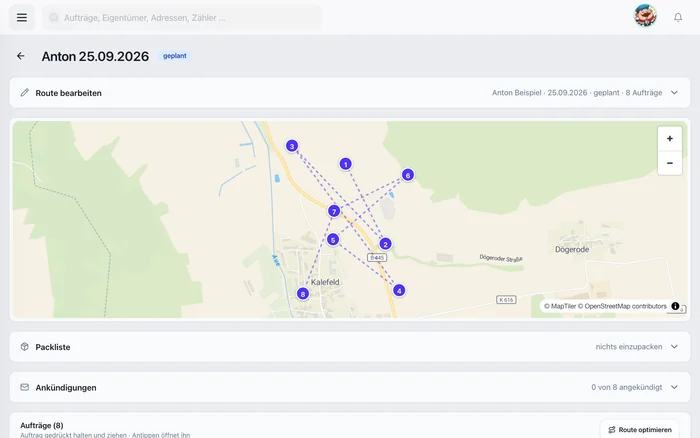Select map stop marker 3
This screenshot has height=438, width=700.
292,146
